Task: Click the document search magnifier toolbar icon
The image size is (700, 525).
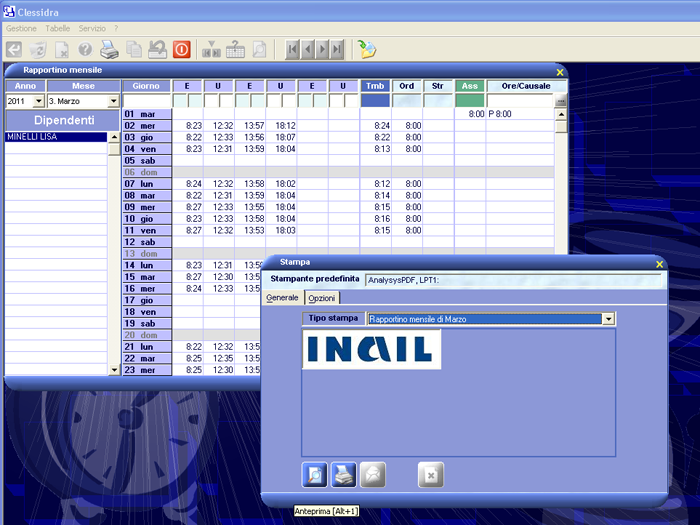Action: [x=259, y=49]
